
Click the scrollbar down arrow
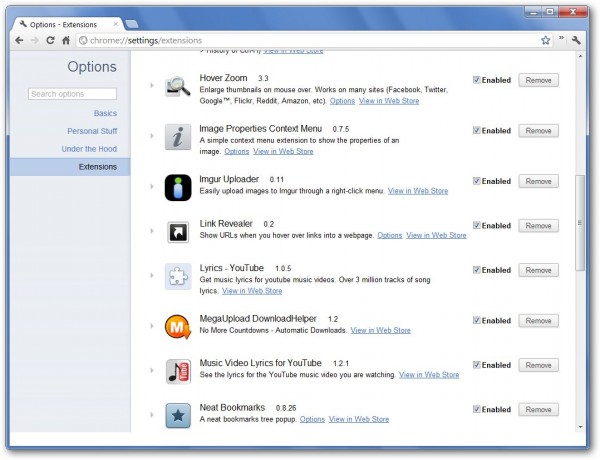[x=580, y=427]
